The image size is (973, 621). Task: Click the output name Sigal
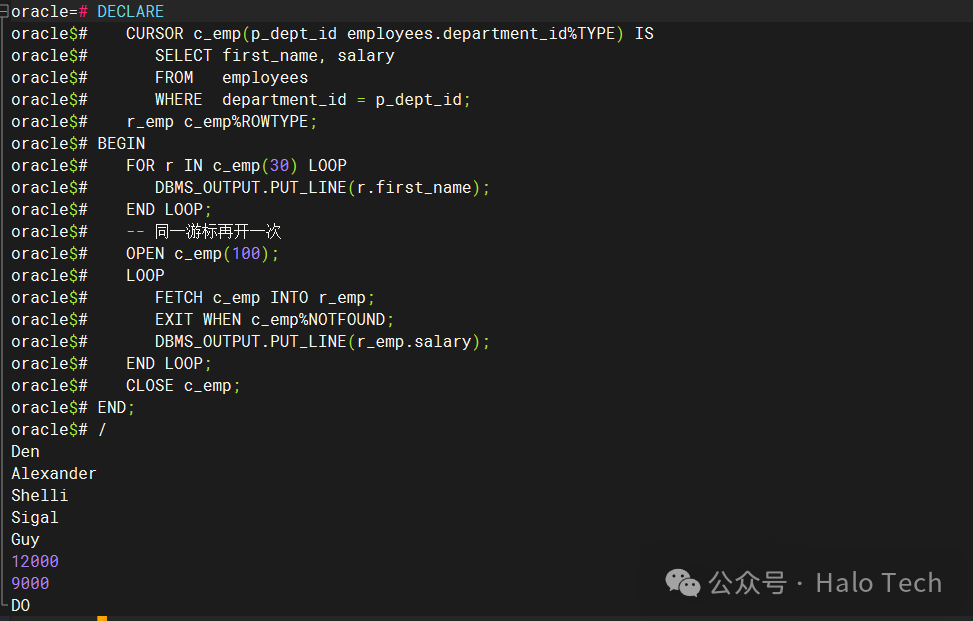(35, 518)
